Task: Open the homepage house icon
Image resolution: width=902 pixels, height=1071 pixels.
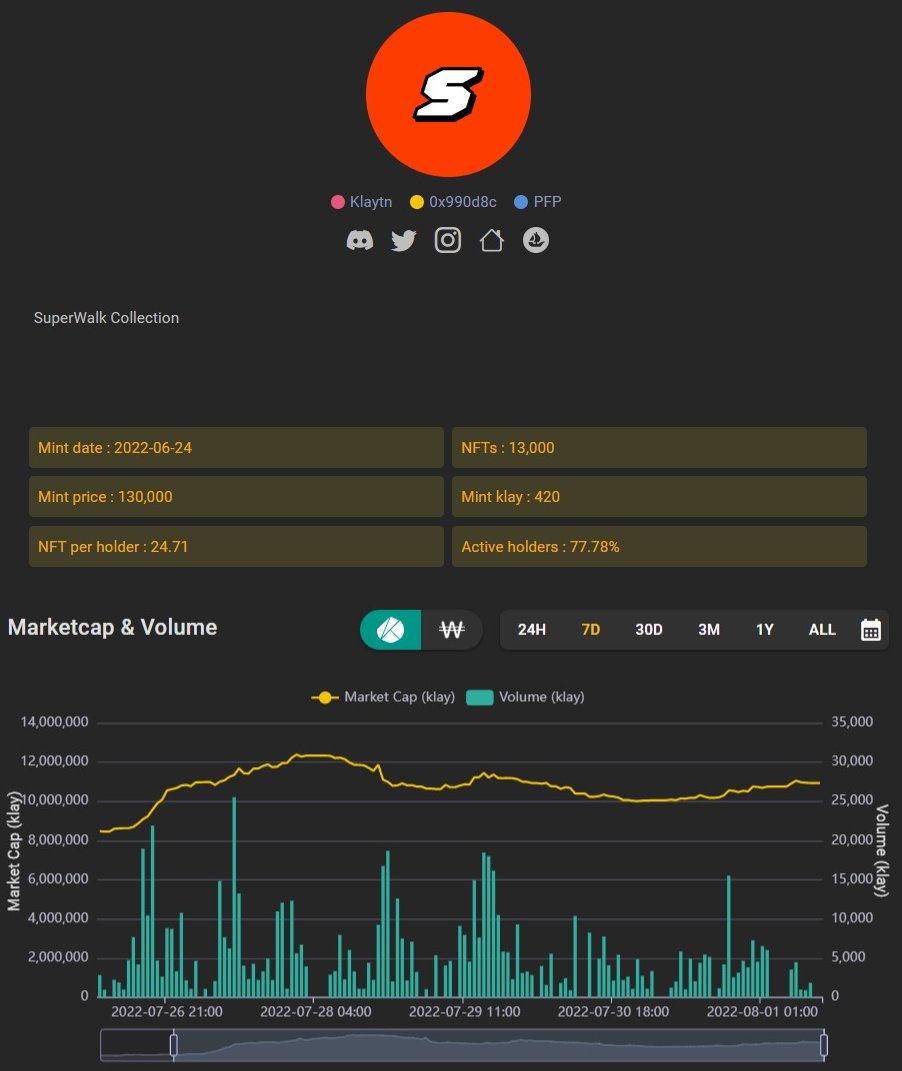Action: pos(492,240)
